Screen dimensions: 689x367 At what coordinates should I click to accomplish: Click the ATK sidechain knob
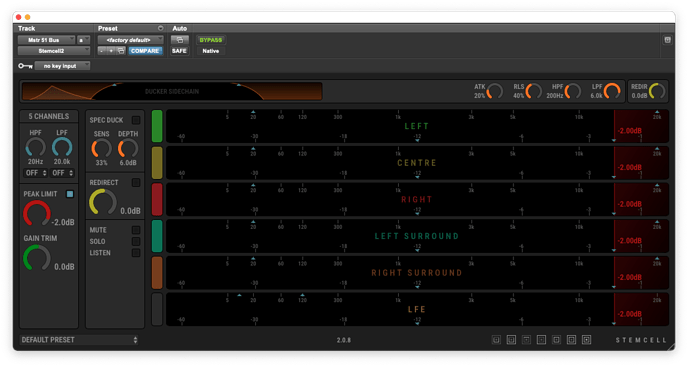(x=495, y=91)
